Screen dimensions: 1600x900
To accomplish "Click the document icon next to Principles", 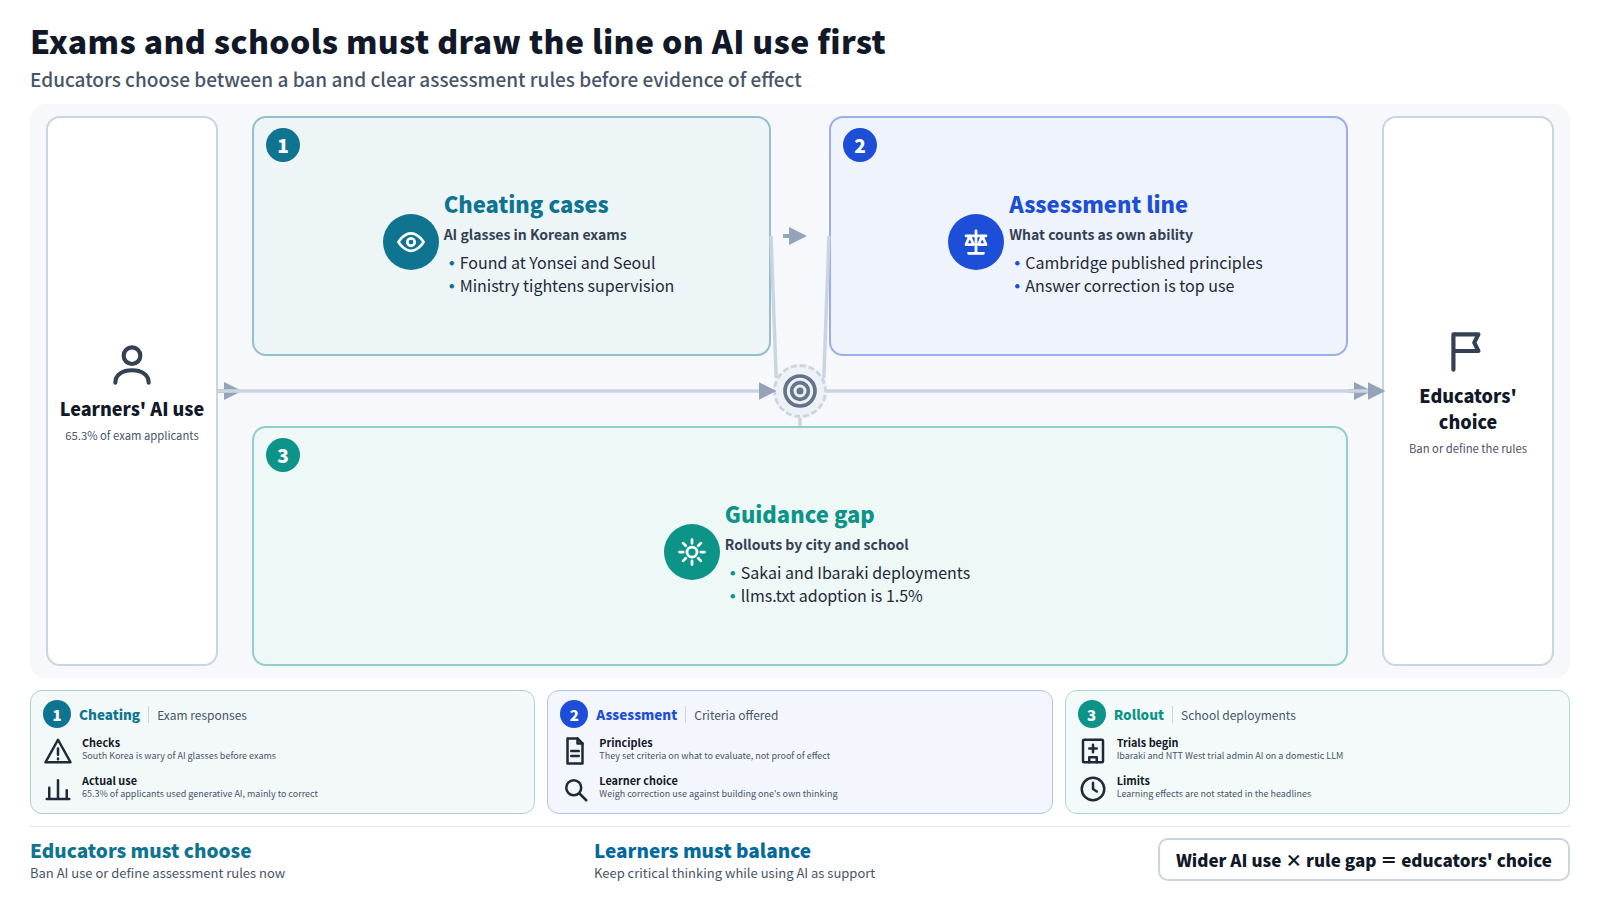I will click(x=575, y=750).
